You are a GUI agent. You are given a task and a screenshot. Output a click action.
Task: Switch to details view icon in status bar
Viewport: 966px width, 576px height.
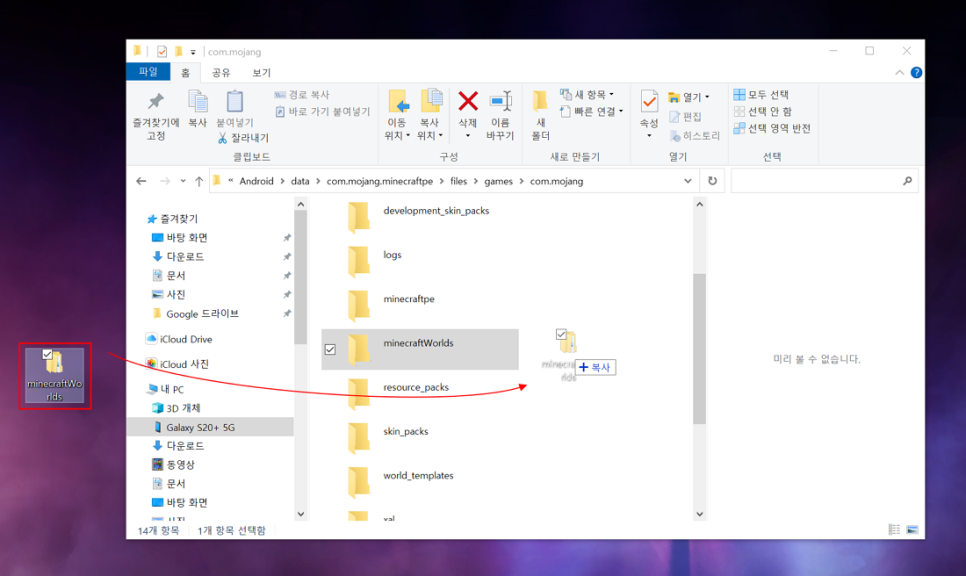pos(895,530)
